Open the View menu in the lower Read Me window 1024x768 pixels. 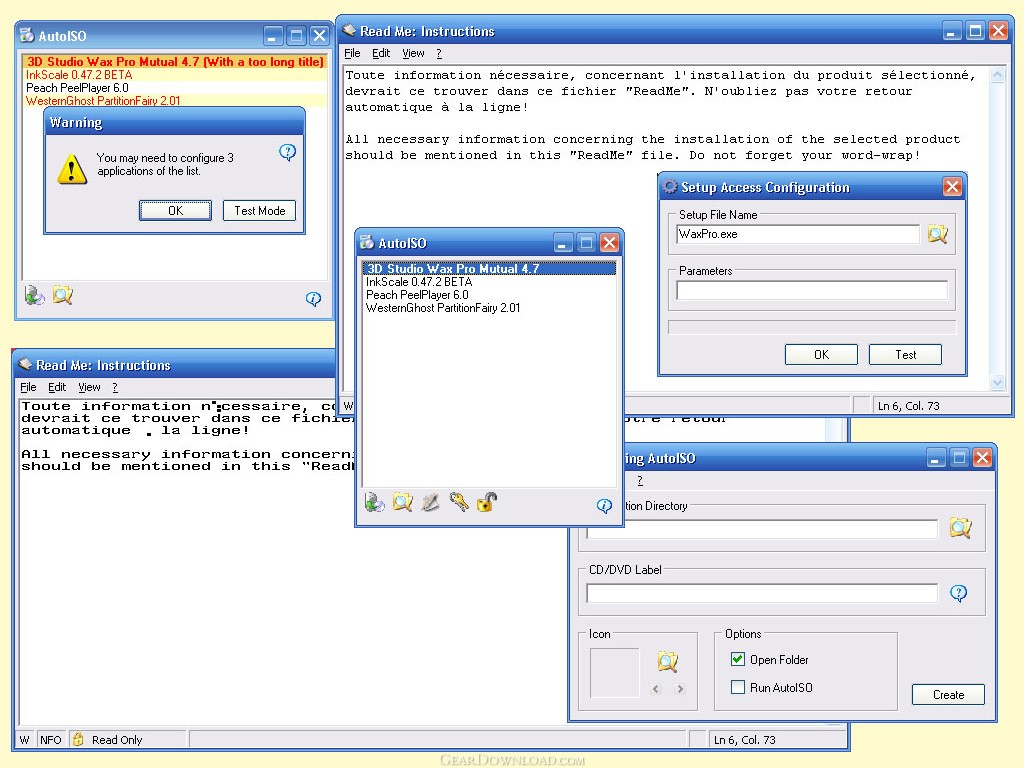tap(89, 387)
